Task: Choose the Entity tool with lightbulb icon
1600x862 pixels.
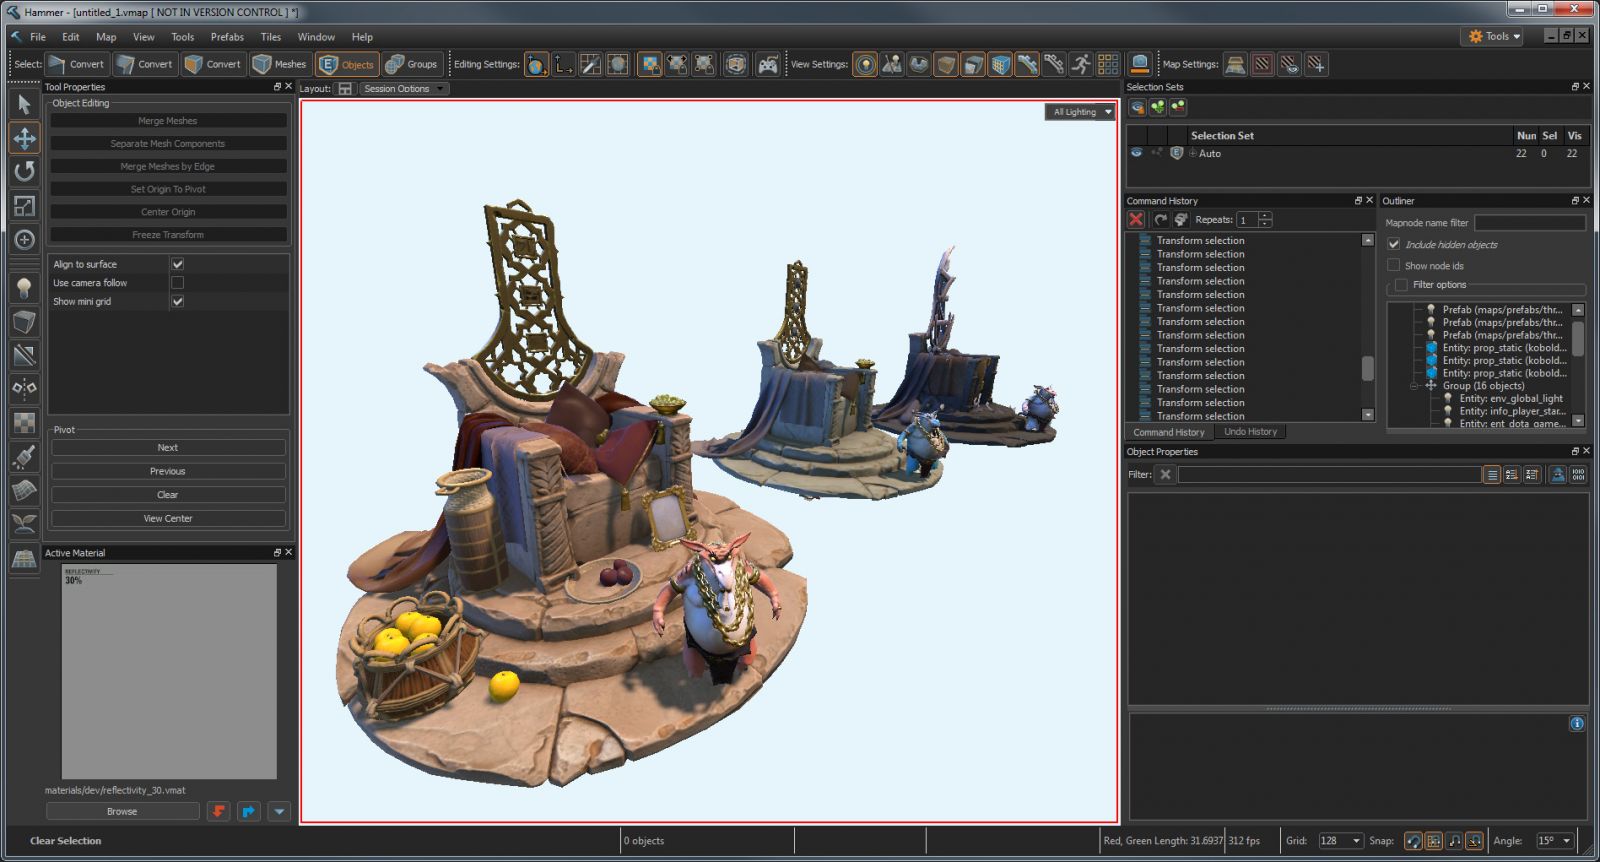Action: [24, 288]
